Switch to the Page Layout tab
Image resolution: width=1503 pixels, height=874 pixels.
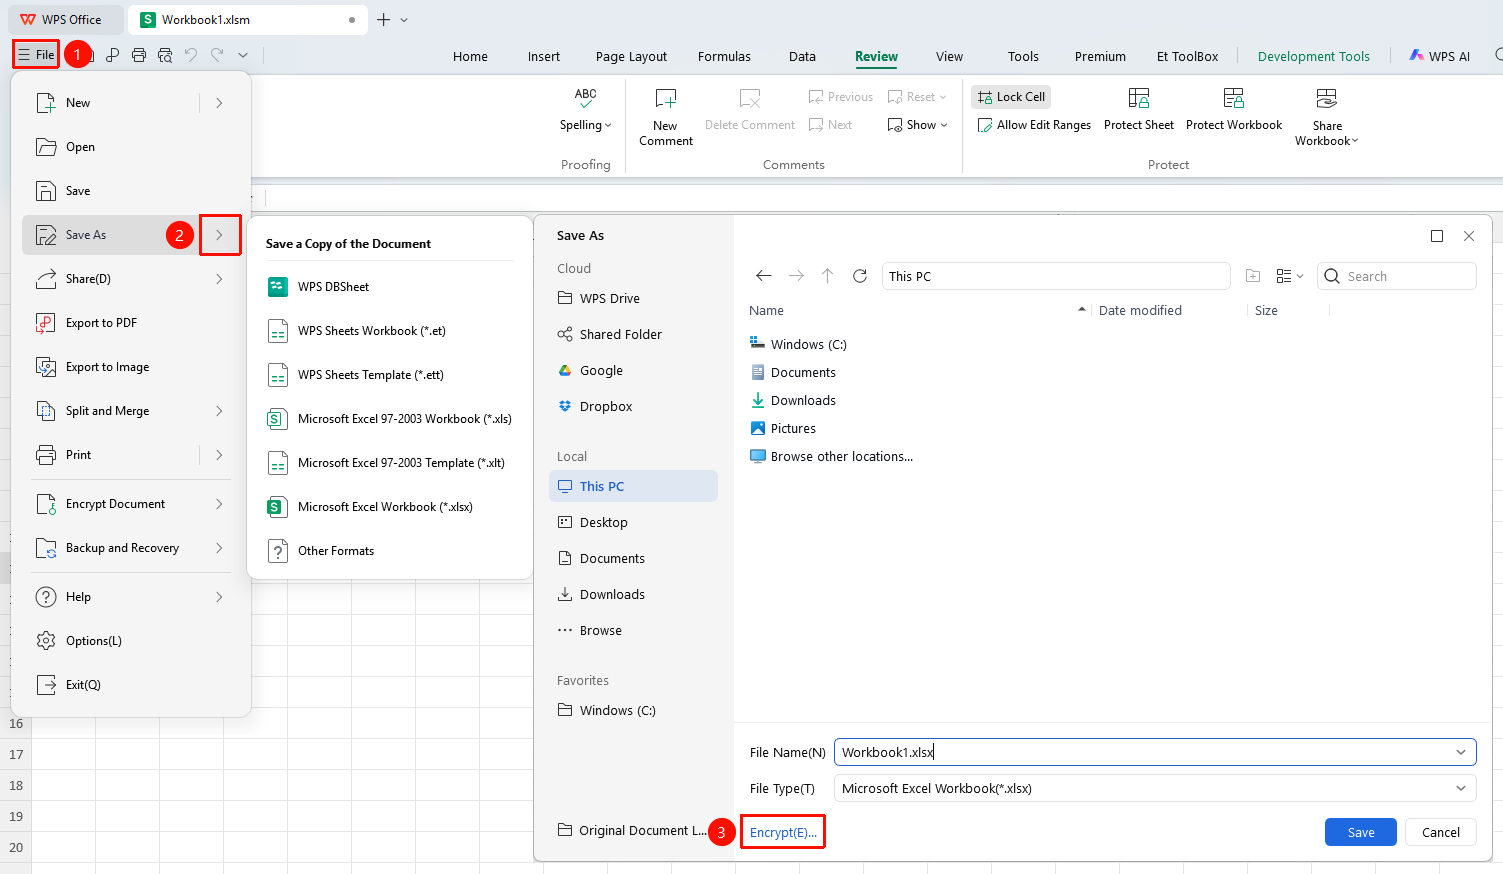pyautogui.click(x=631, y=56)
